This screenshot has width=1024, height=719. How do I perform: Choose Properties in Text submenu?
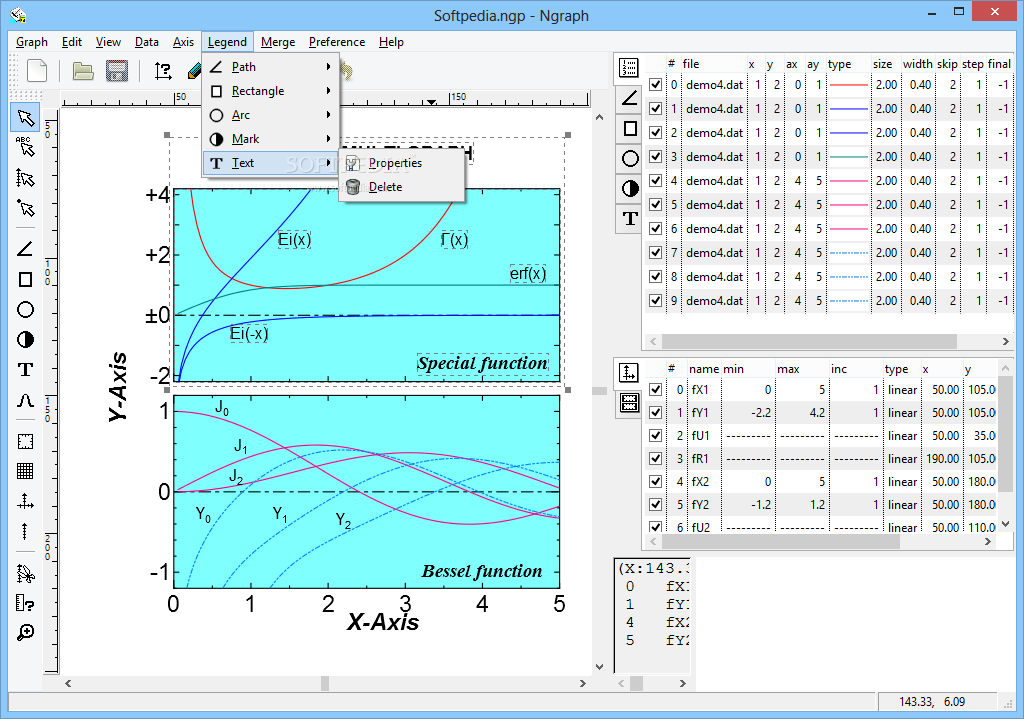point(402,163)
